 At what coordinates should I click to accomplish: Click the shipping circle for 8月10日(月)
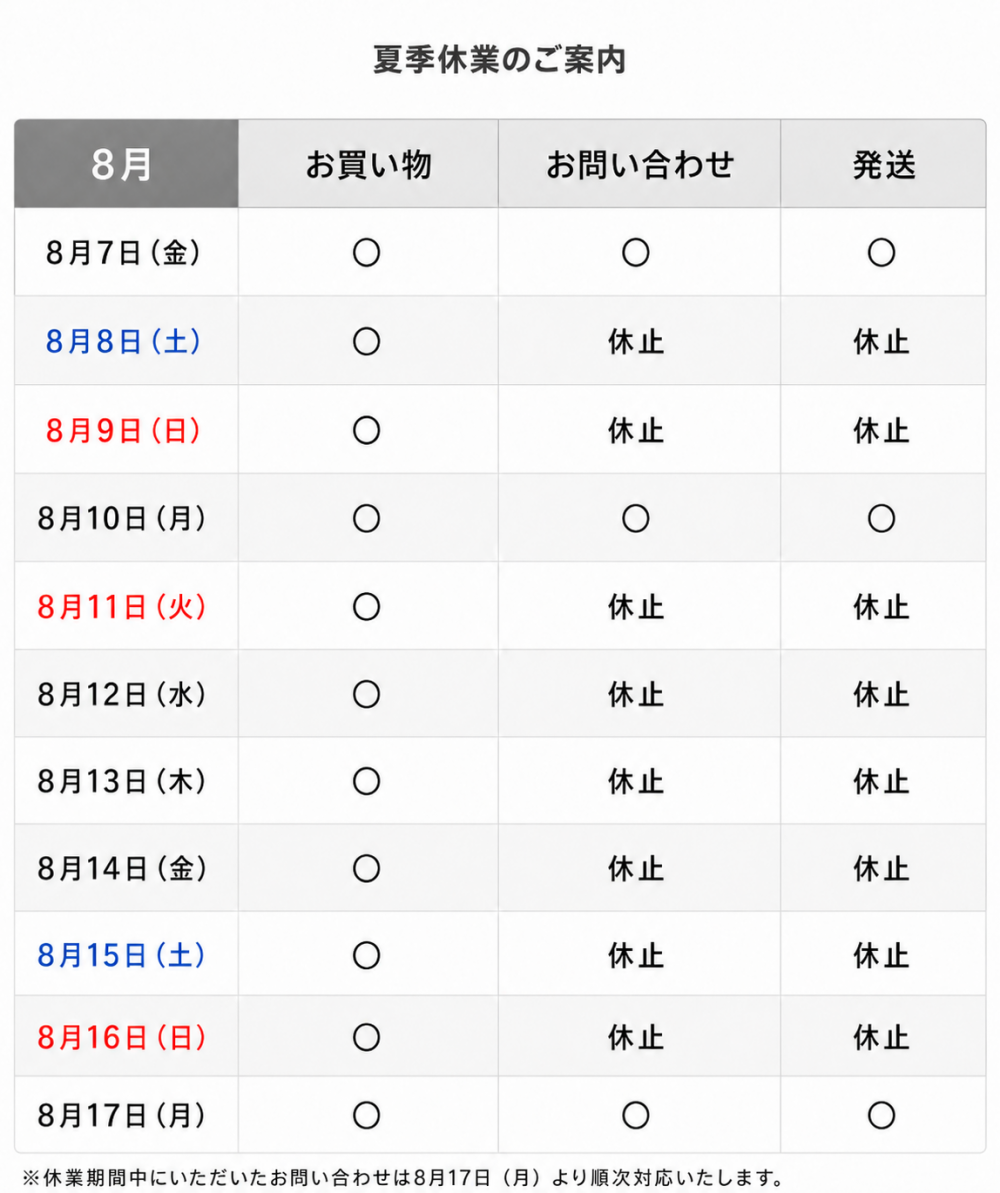pos(881,519)
